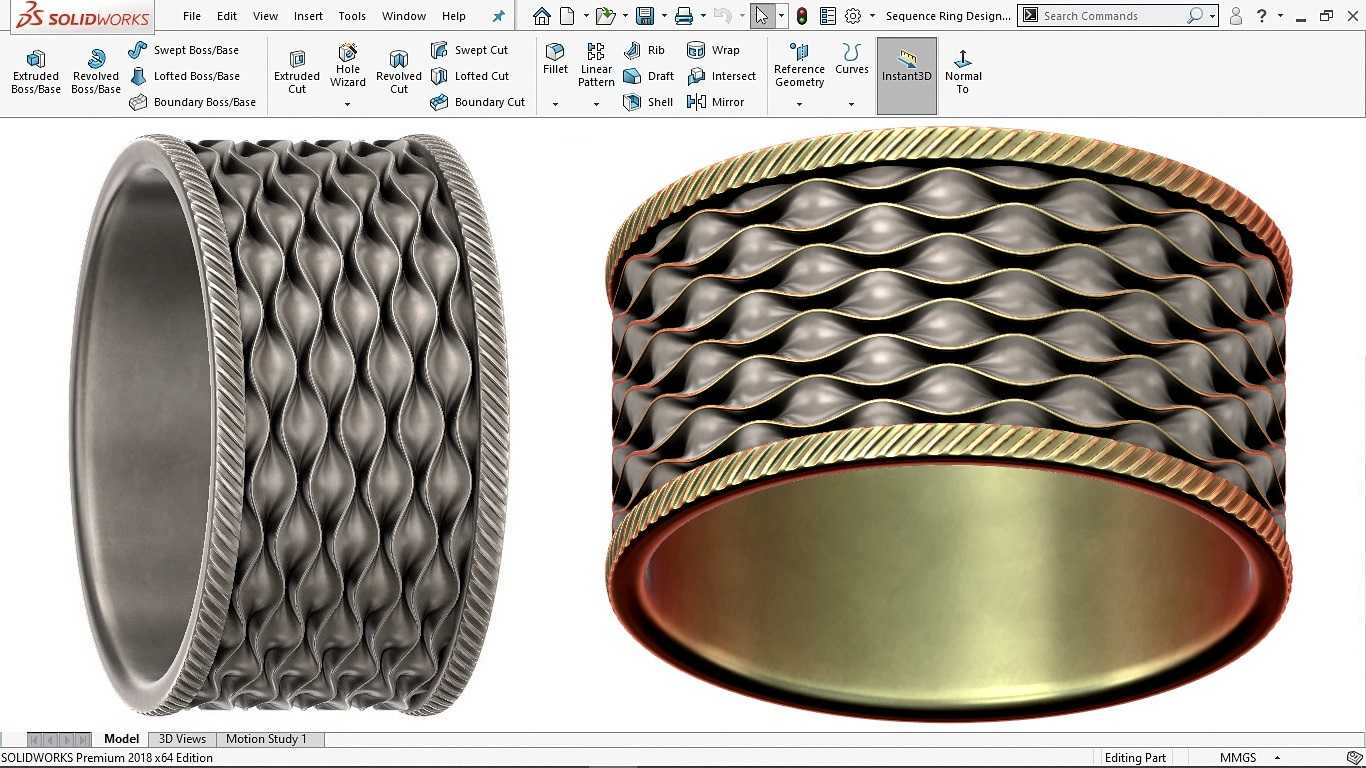Viewport: 1366px width, 768px height.
Task: Select the Draft feature
Action: (x=649, y=76)
